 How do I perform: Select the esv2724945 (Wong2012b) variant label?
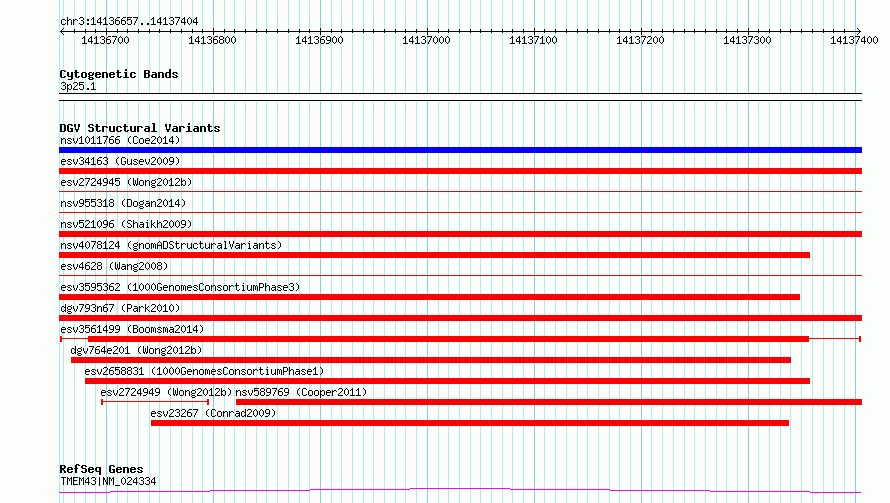click(126, 182)
